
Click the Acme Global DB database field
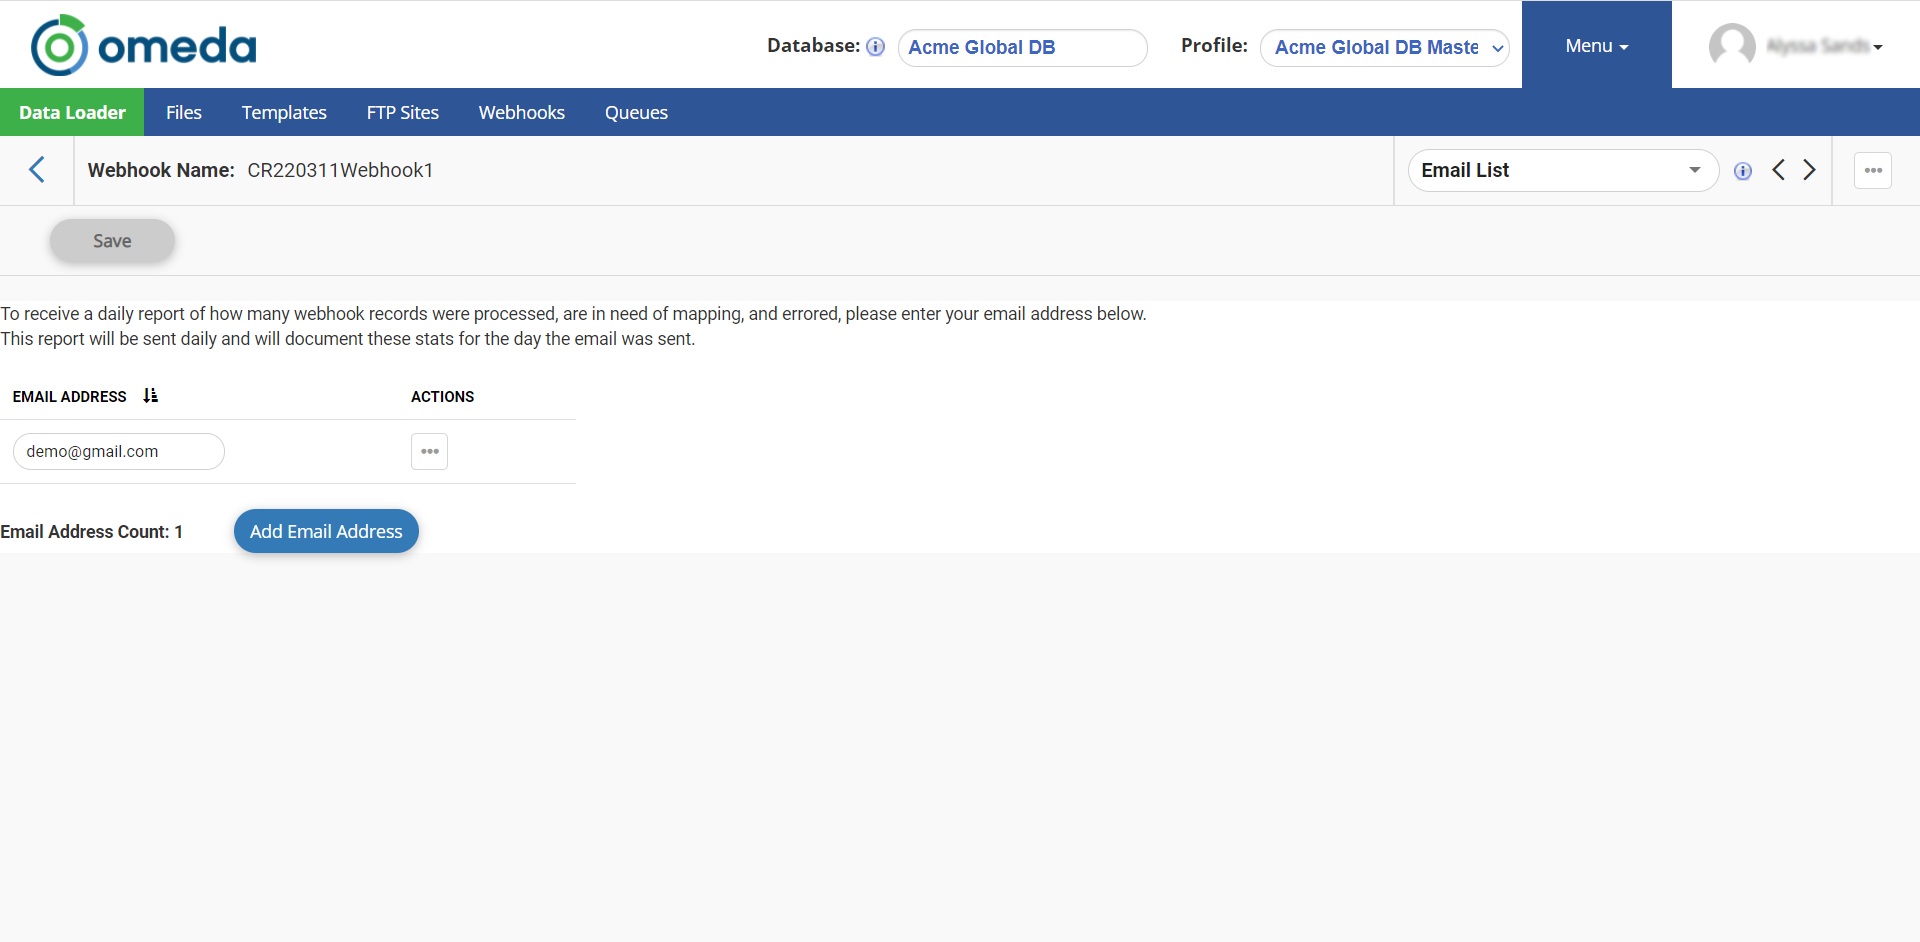(x=1021, y=48)
